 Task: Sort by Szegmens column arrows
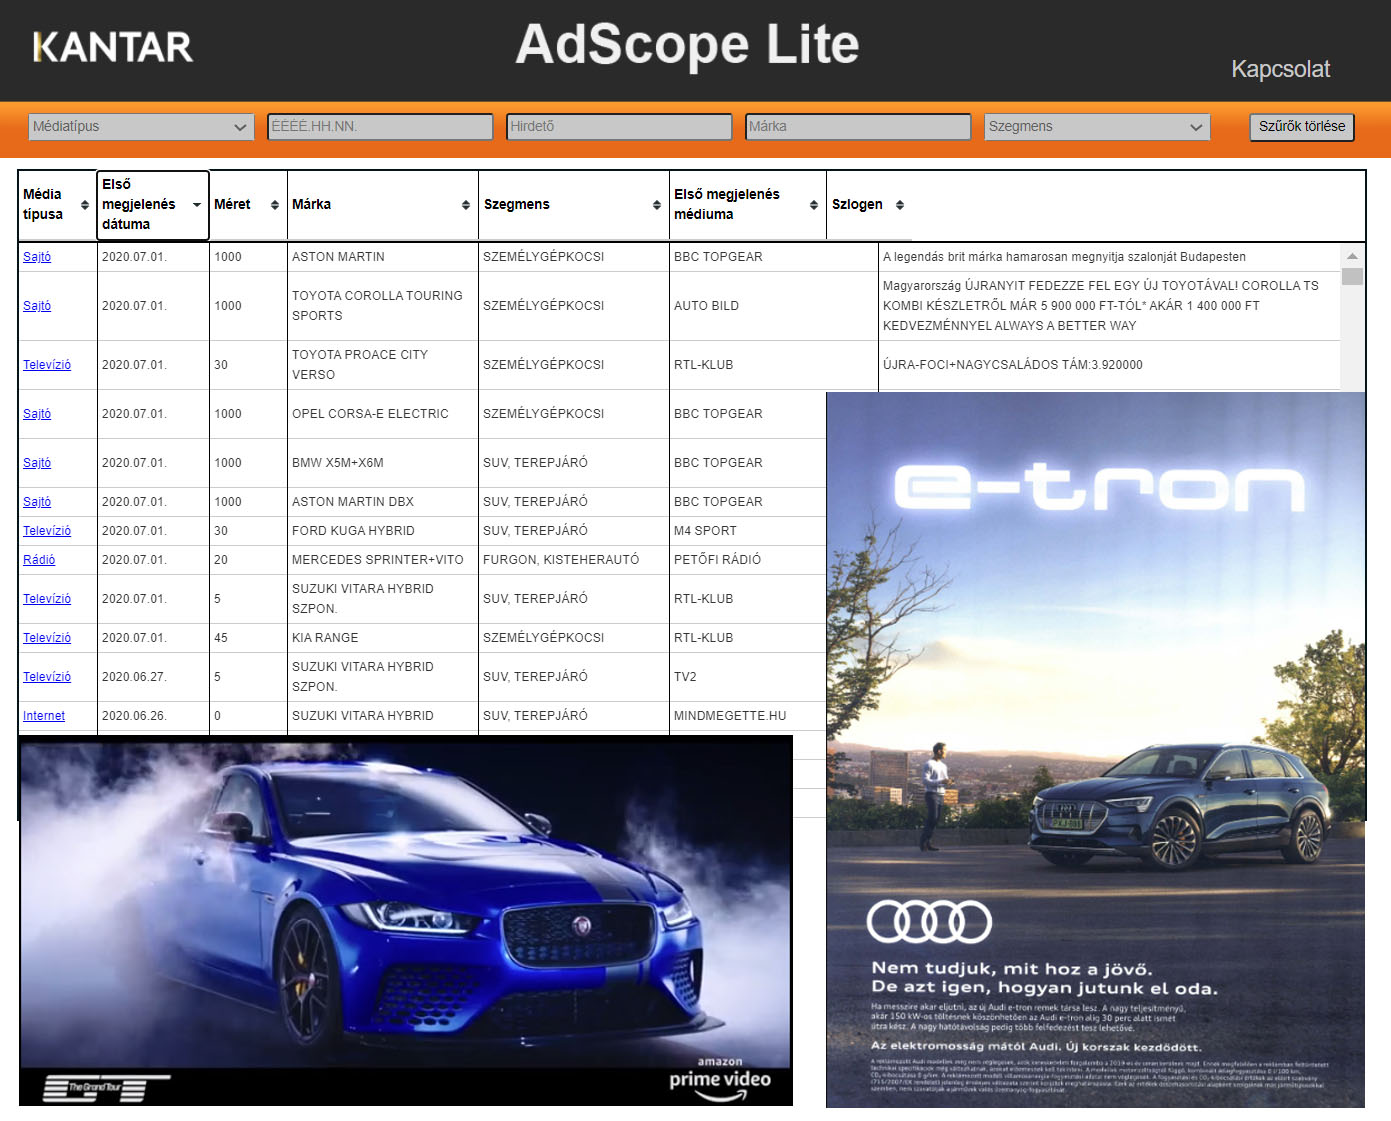[x=657, y=205]
